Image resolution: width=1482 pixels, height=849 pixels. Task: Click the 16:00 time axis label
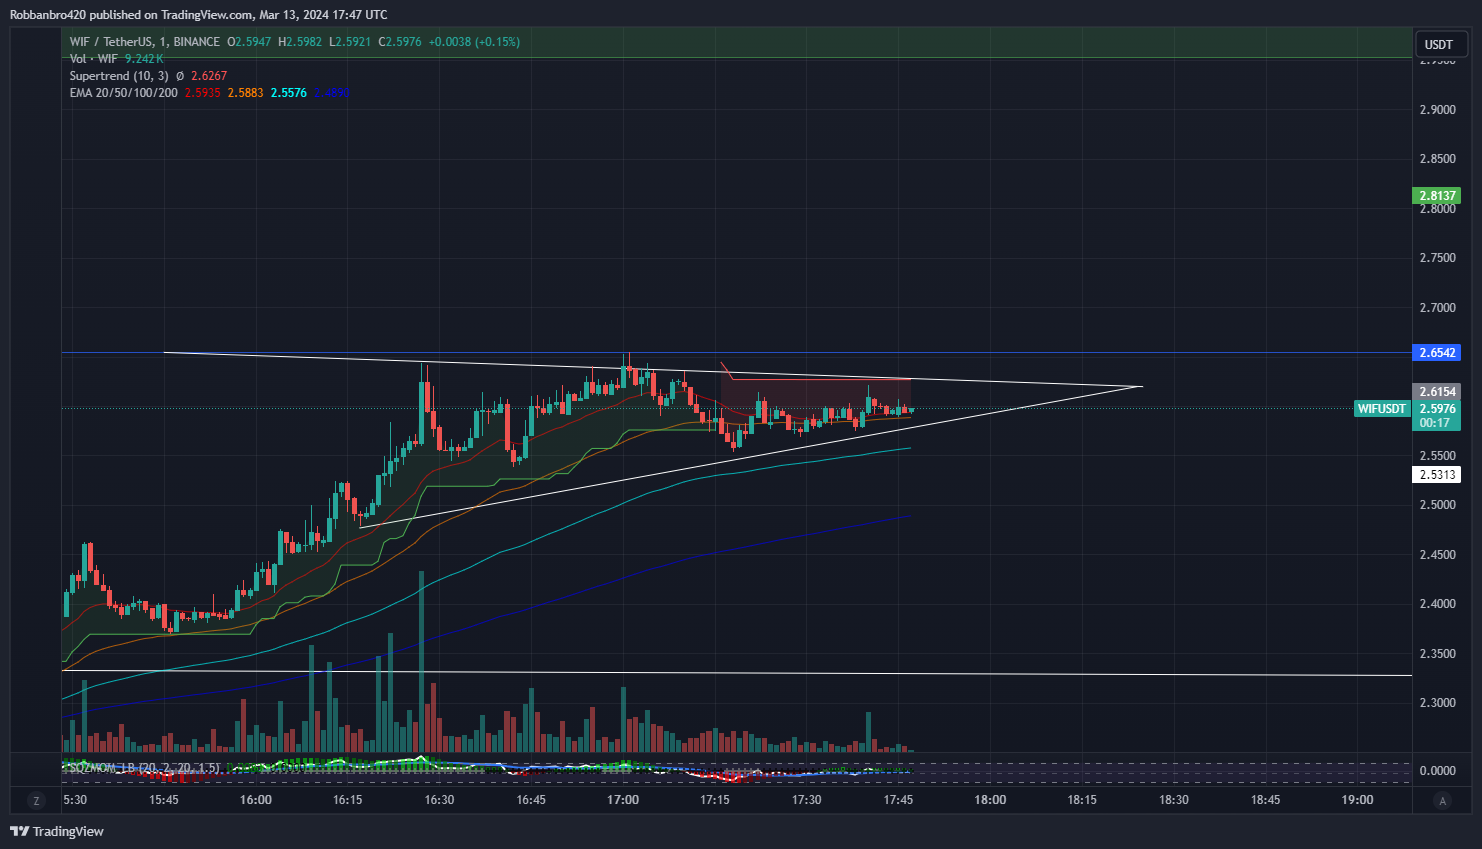(x=256, y=800)
